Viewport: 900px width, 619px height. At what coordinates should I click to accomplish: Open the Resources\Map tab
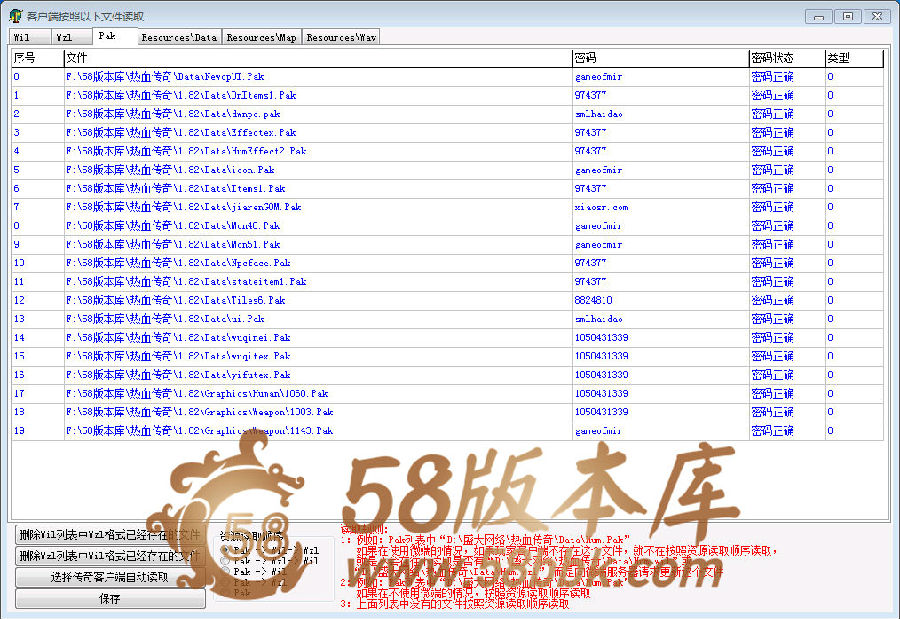pyautogui.click(x=261, y=37)
